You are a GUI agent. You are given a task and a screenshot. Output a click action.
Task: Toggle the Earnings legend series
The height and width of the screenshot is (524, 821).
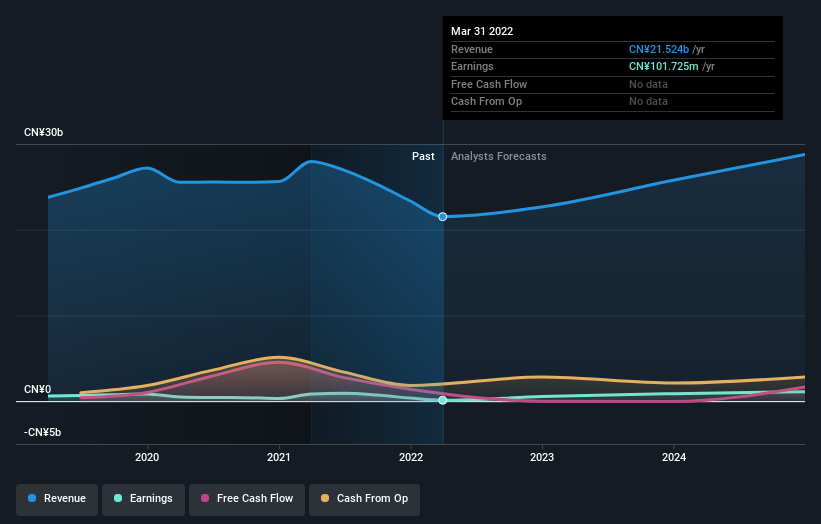(143, 499)
